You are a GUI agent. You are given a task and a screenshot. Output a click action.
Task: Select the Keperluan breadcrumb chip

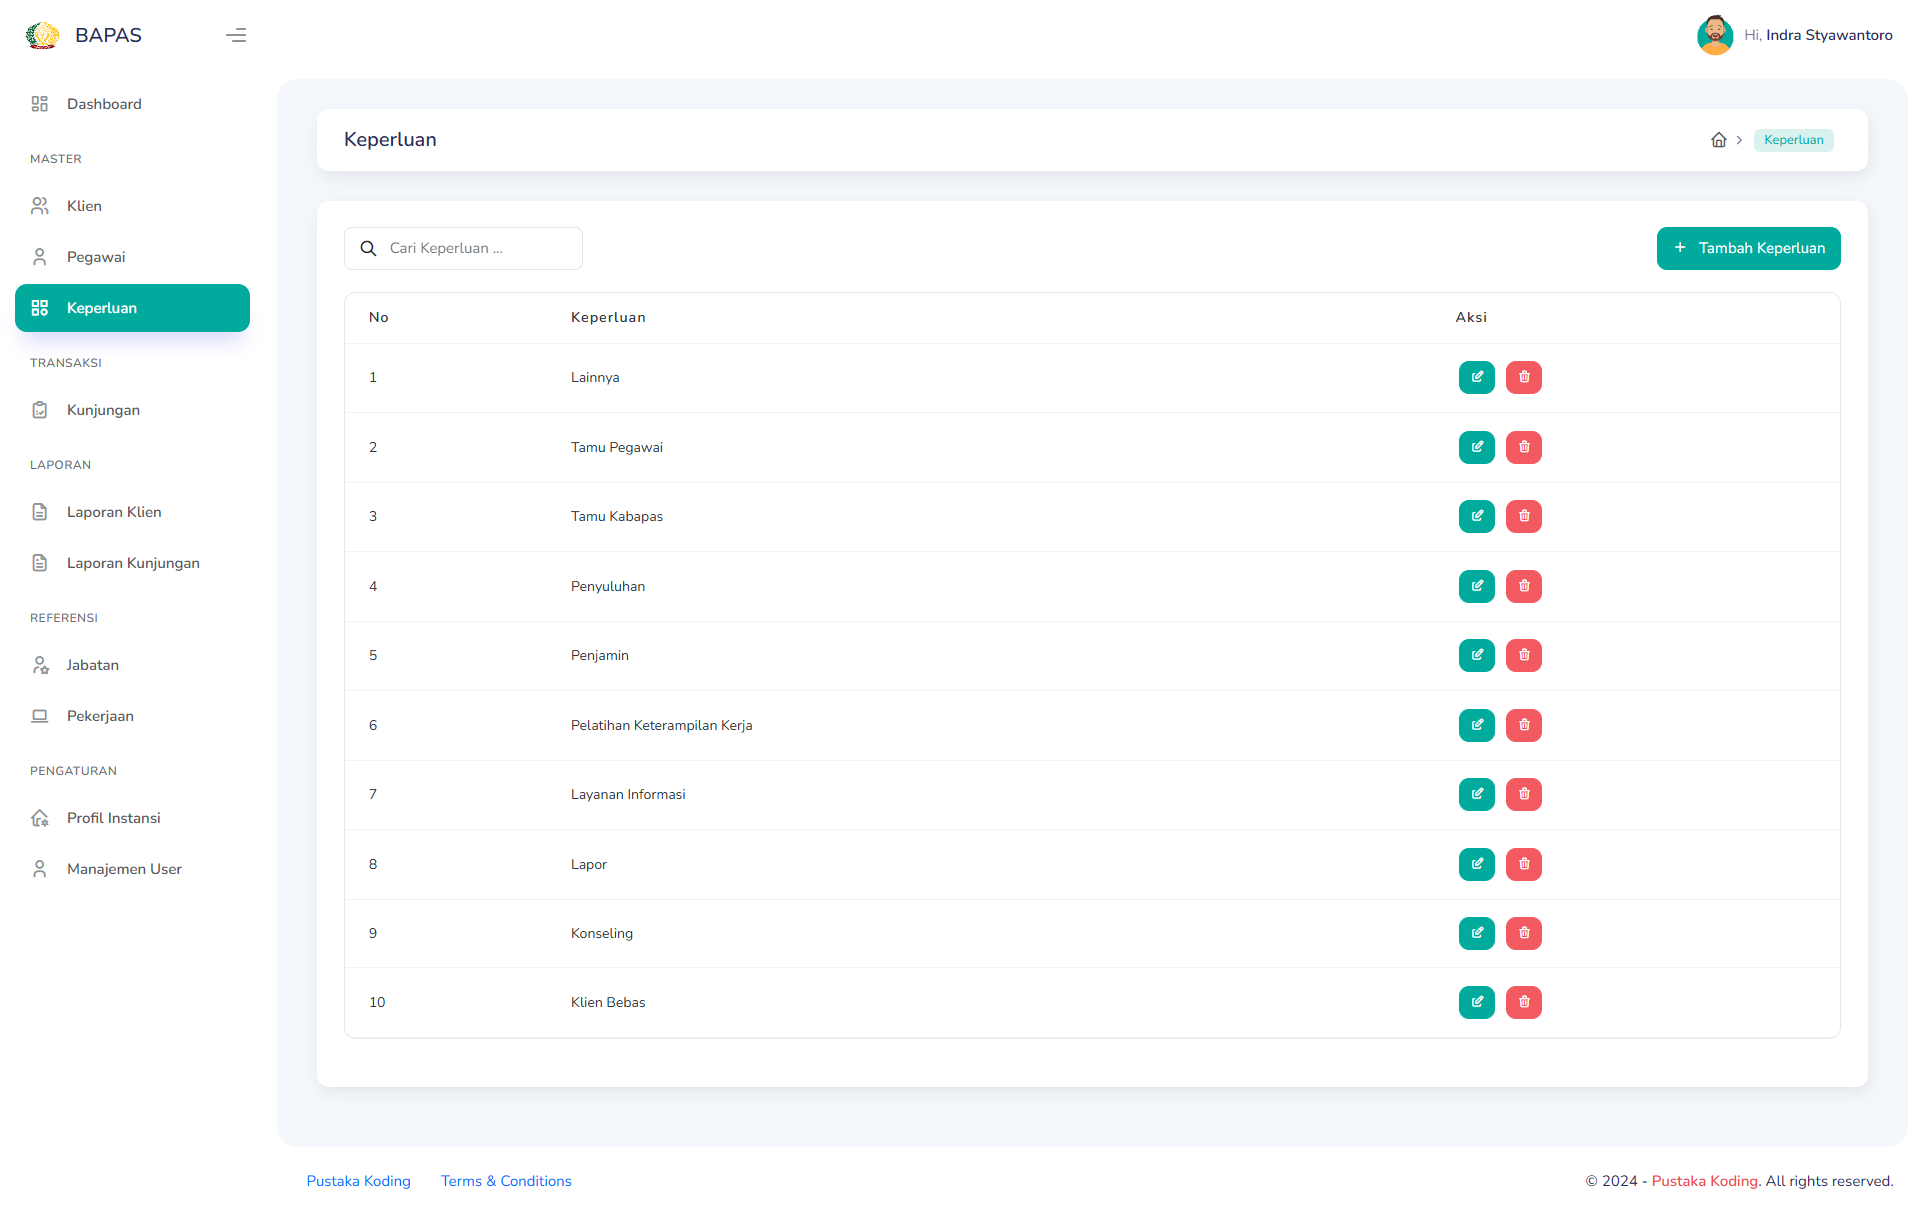pos(1793,140)
